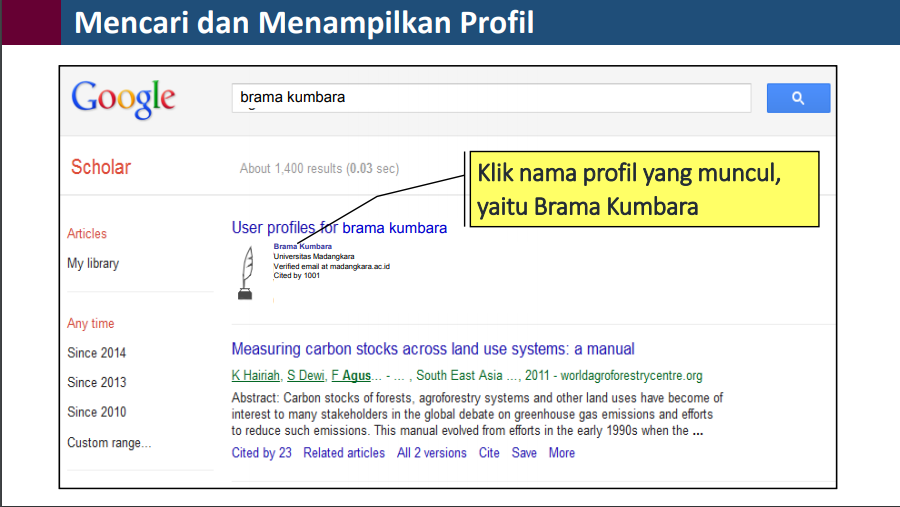This screenshot has width=900, height=507.
Task: Click About 1,400 results text
Action: tap(319, 169)
